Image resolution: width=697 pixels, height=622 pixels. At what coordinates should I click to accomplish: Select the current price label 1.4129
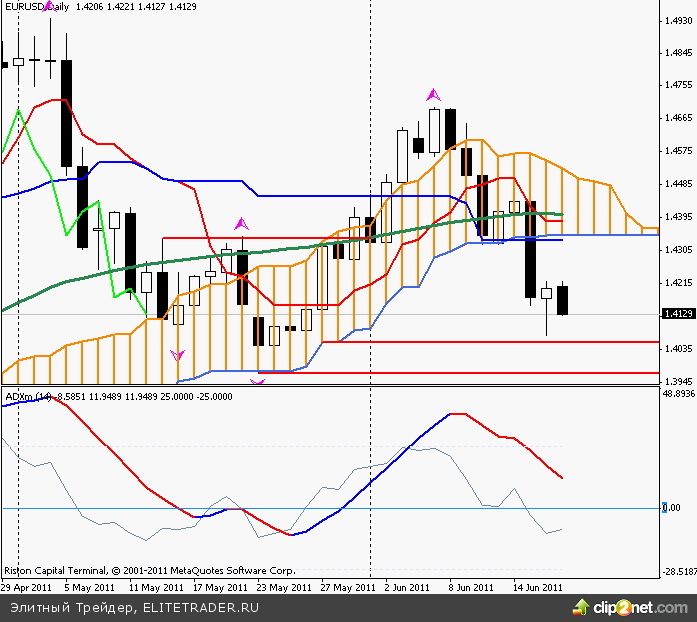click(x=677, y=314)
